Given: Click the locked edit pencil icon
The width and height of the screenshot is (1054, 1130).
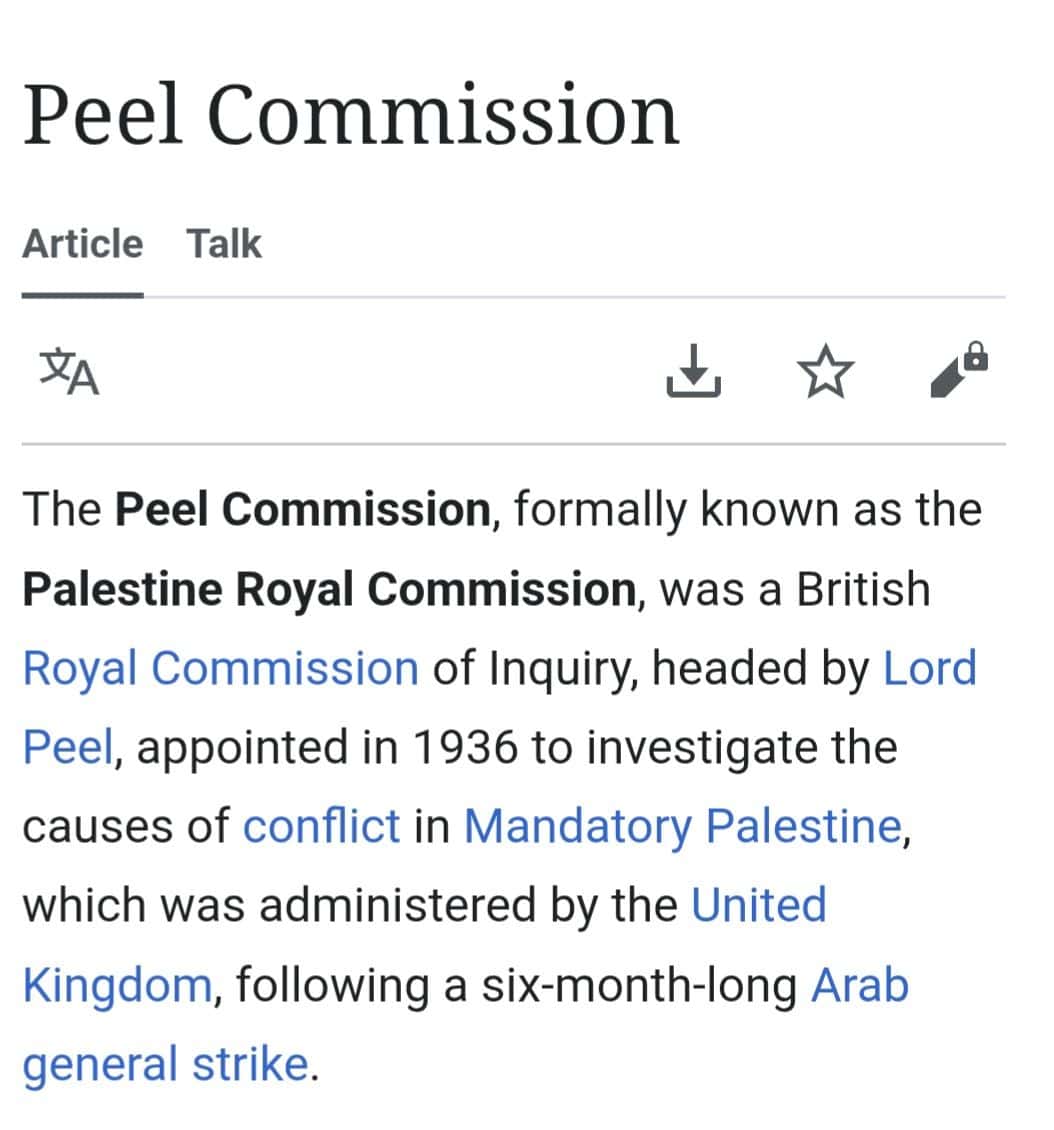Looking at the screenshot, I should pyautogui.click(x=959, y=369).
